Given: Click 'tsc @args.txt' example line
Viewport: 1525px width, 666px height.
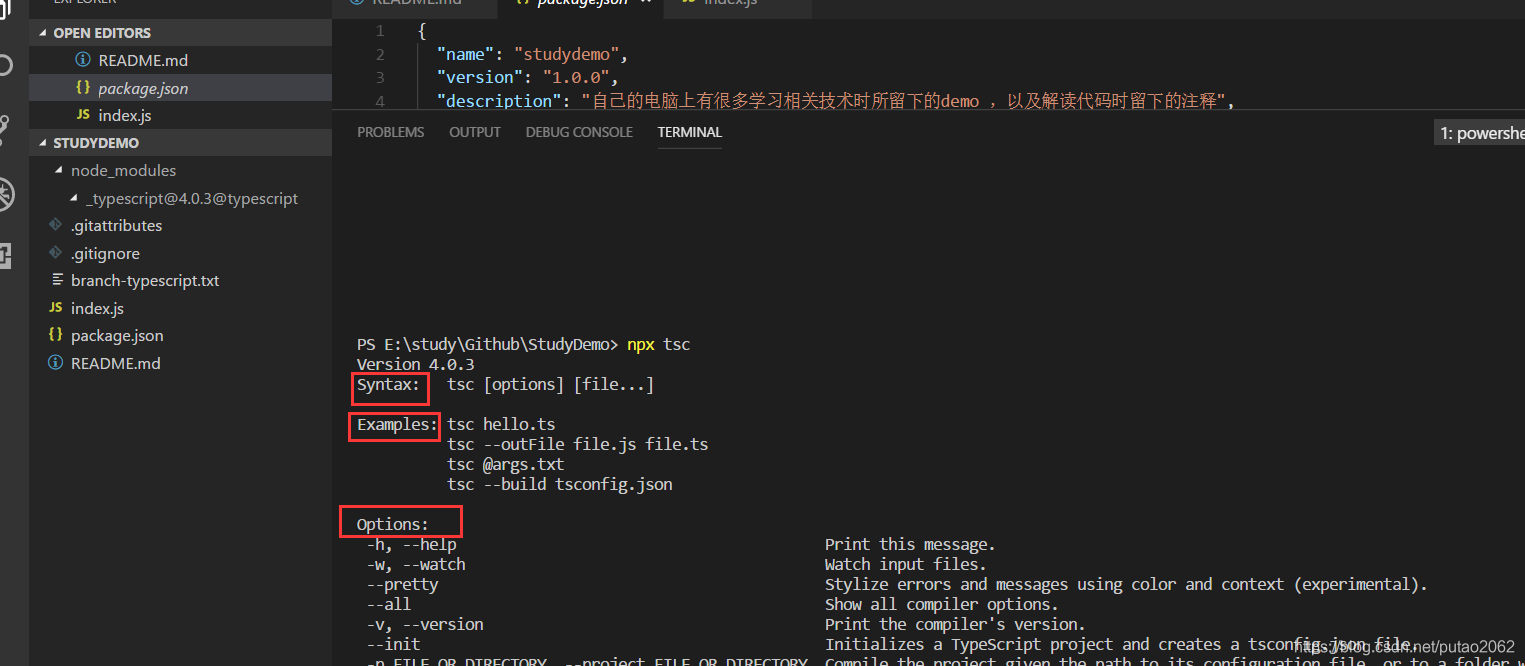Looking at the screenshot, I should point(505,465).
